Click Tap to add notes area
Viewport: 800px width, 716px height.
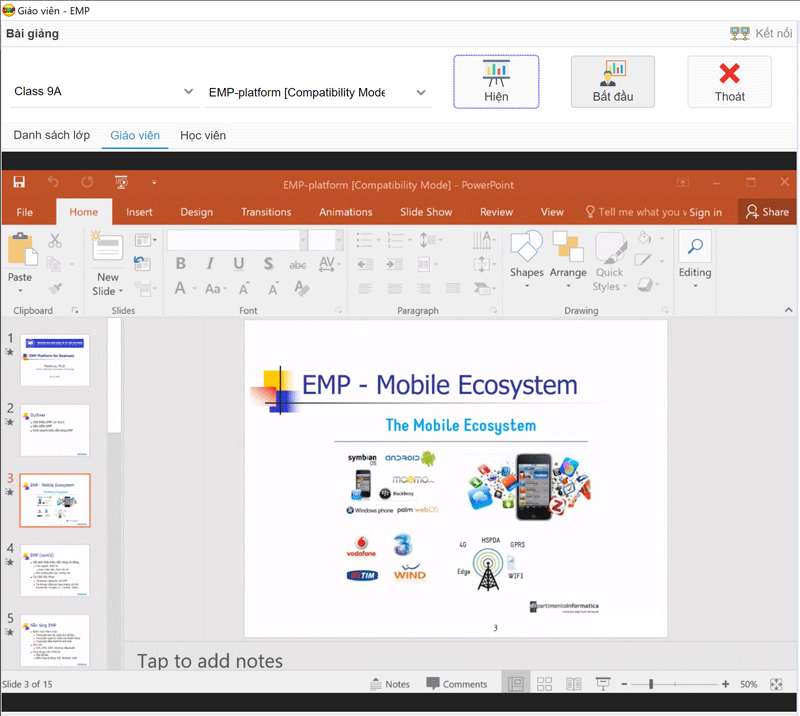pos(210,661)
